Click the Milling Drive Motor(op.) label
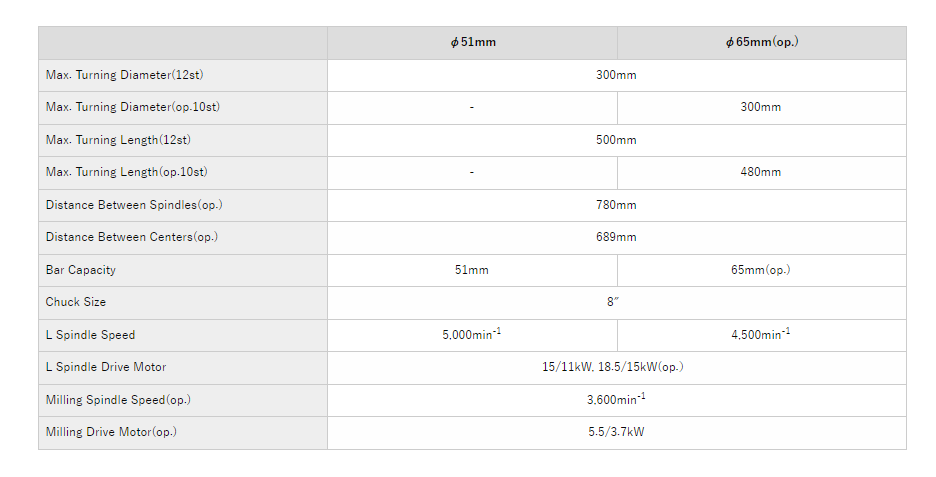 click(x=111, y=432)
